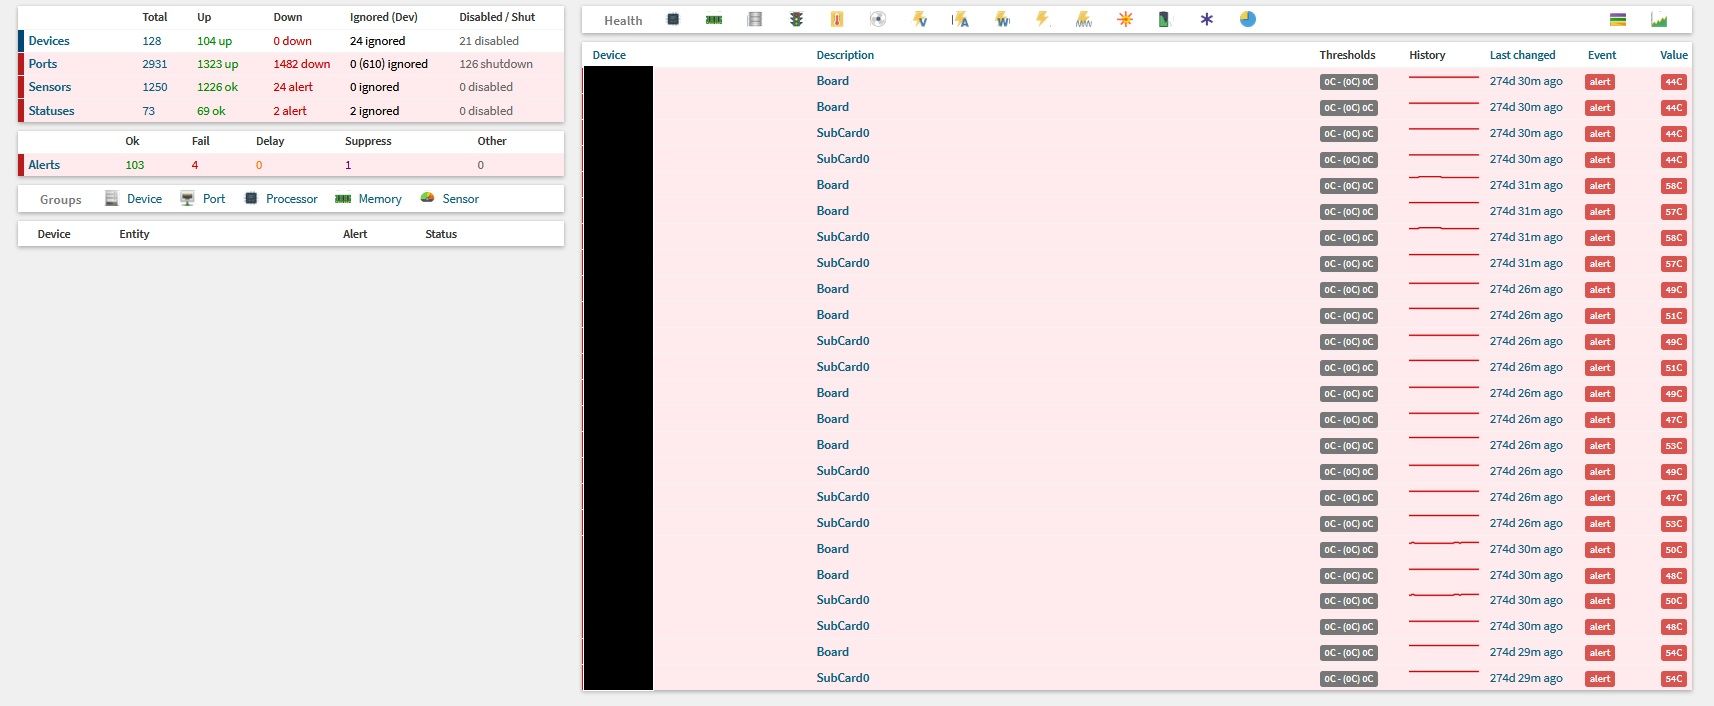Select the plain lightning bolt health icon
This screenshot has width=1714, height=706.
click(x=1043, y=19)
